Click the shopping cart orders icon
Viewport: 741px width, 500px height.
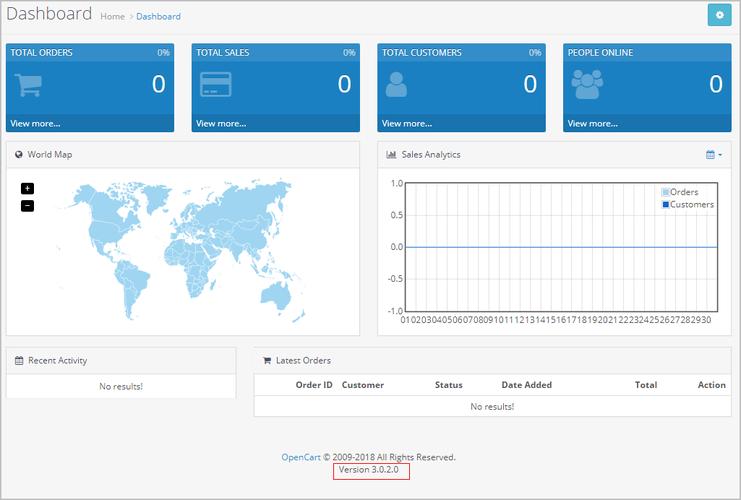28,85
